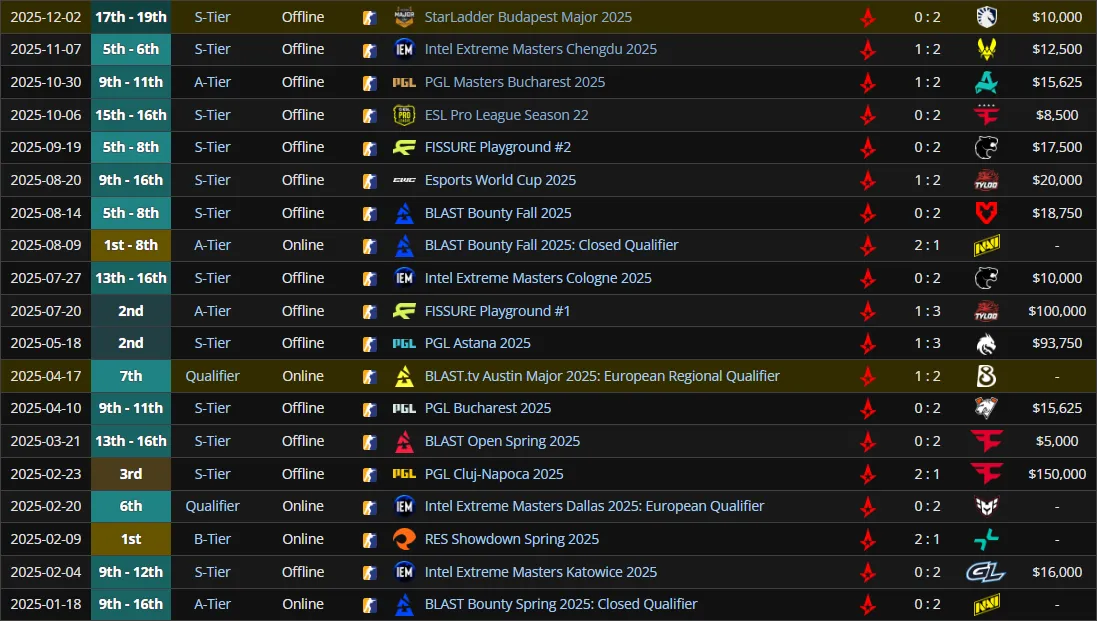This screenshot has height=621, width=1097.
Task: Click the FaZe logo in PGL Cluj-Napoca 2025 row
Action: [986, 473]
